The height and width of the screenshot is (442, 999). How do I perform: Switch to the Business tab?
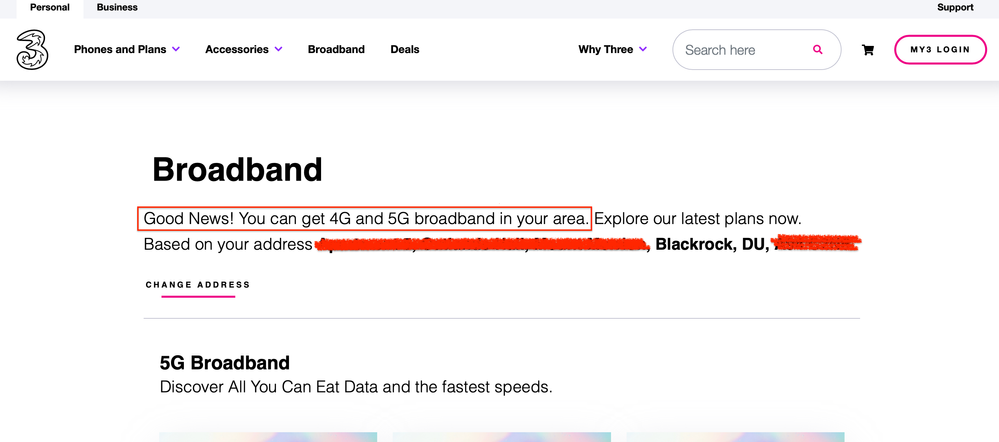coord(117,8)
